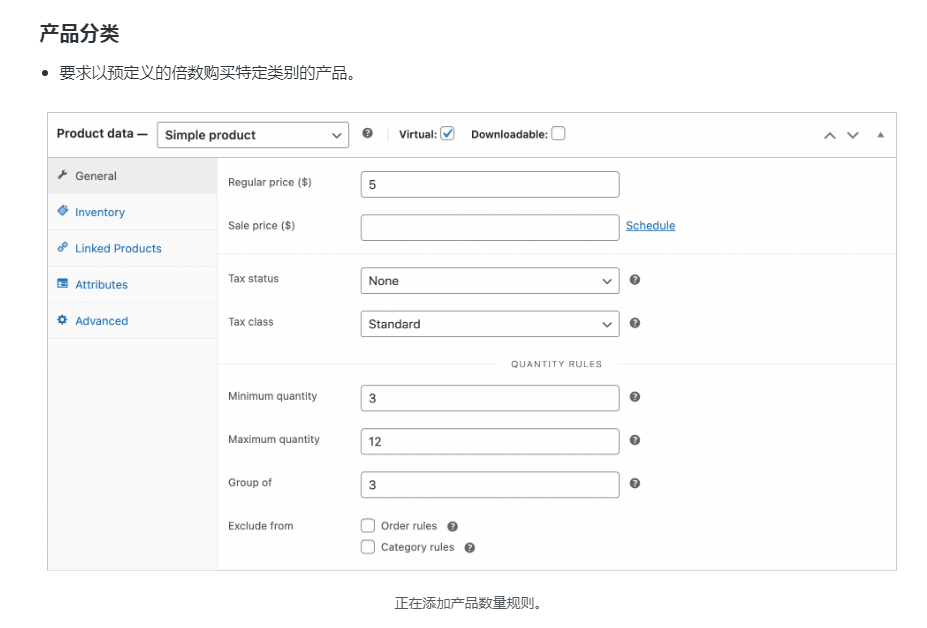Expand the Tax class Standard dropdown
Viewport: 927px width, 628px height.
pyautogui.click(x=489, y=324)
